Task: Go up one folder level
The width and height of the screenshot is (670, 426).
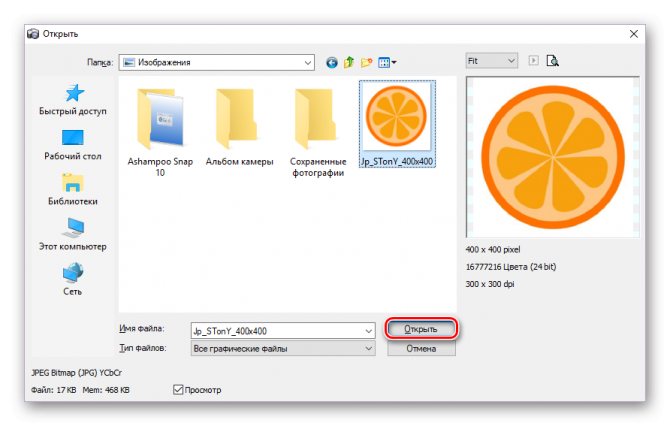Action: pos(349,62)
